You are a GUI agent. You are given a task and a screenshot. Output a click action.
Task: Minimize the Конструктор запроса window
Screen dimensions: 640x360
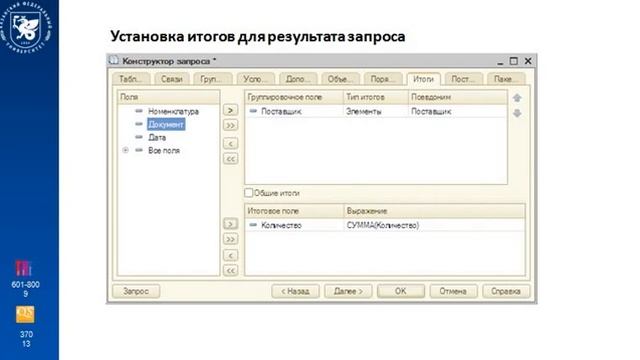500,62
